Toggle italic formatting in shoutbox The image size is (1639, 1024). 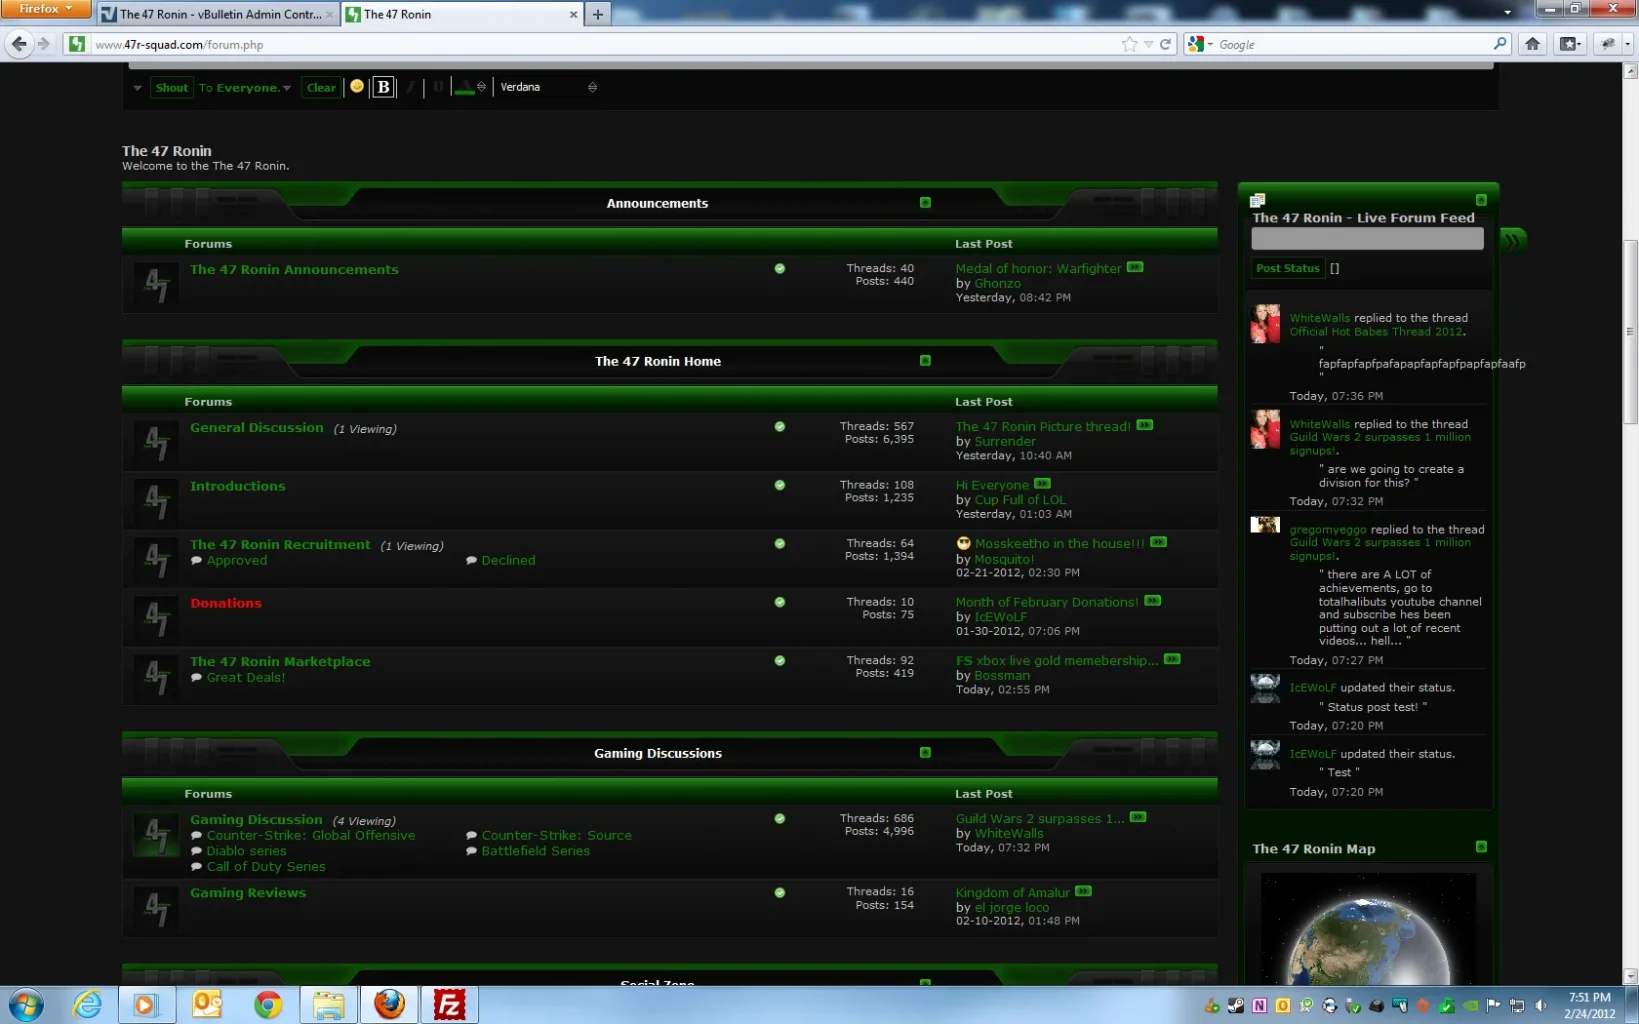(x=410, y=87)
